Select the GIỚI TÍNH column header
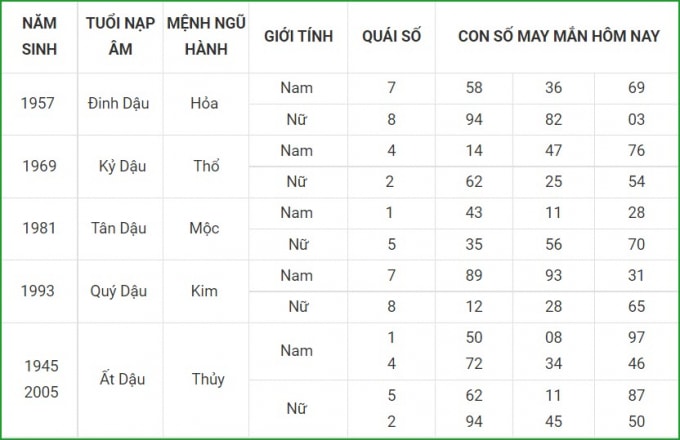This screenshot has height=440, width=680. point(298,36)
